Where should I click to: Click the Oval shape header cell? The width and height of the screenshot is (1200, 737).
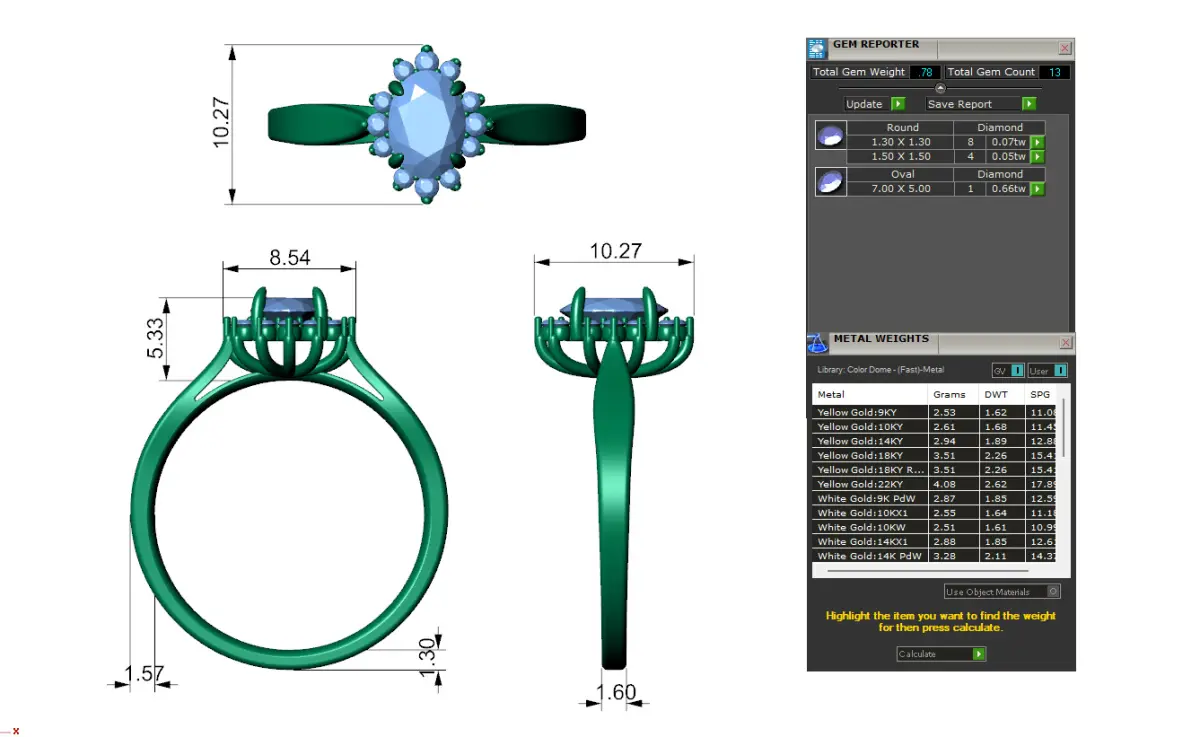click(x=900, y=174)
